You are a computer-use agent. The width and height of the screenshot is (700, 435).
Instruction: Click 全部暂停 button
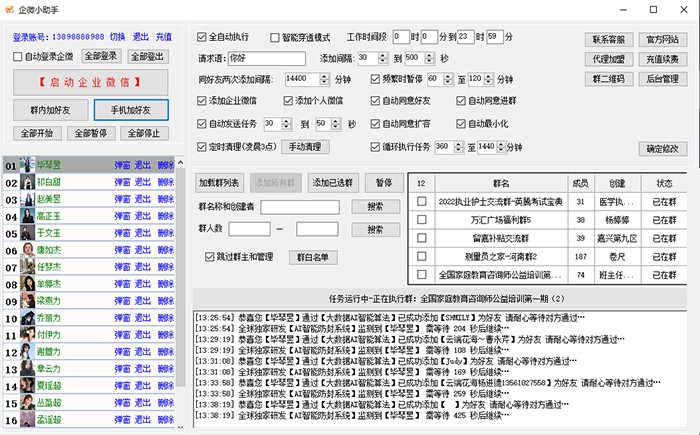[x=91, y=133]
